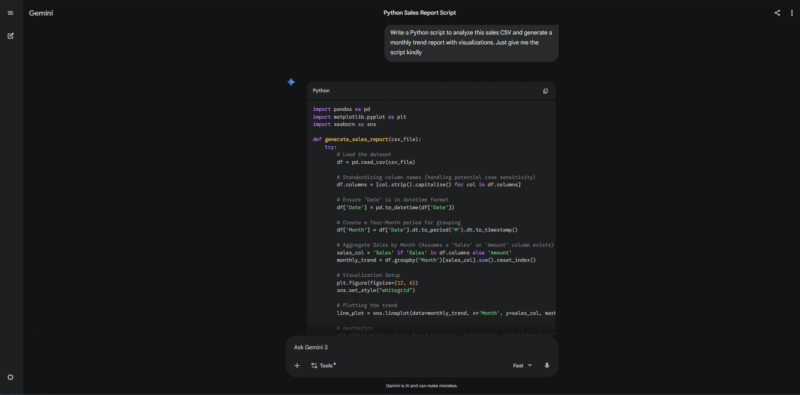
Task: Activate the microphone voice input
Action: (547, 365)
